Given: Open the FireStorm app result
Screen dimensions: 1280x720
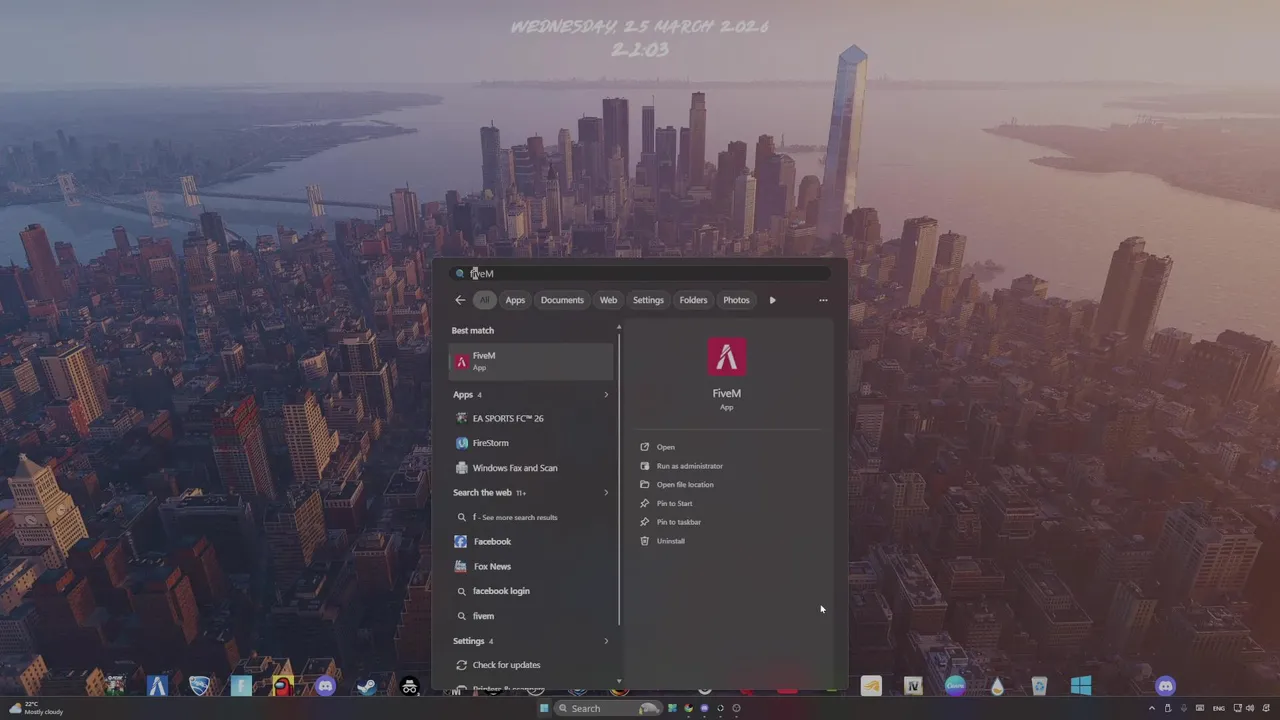Looking at the screenshot, I should (531, 443).
